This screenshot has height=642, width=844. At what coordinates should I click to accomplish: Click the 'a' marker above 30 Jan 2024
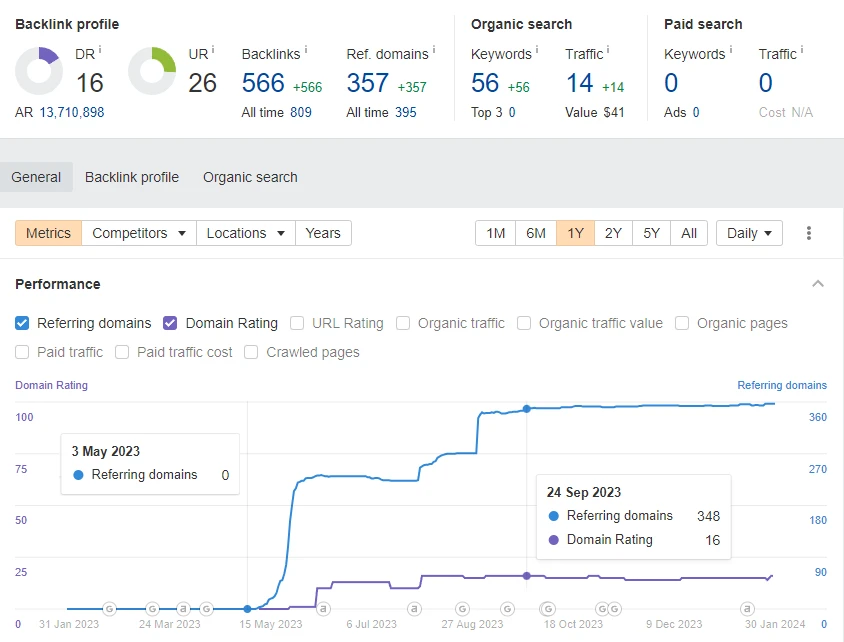(x=747, y=609)
